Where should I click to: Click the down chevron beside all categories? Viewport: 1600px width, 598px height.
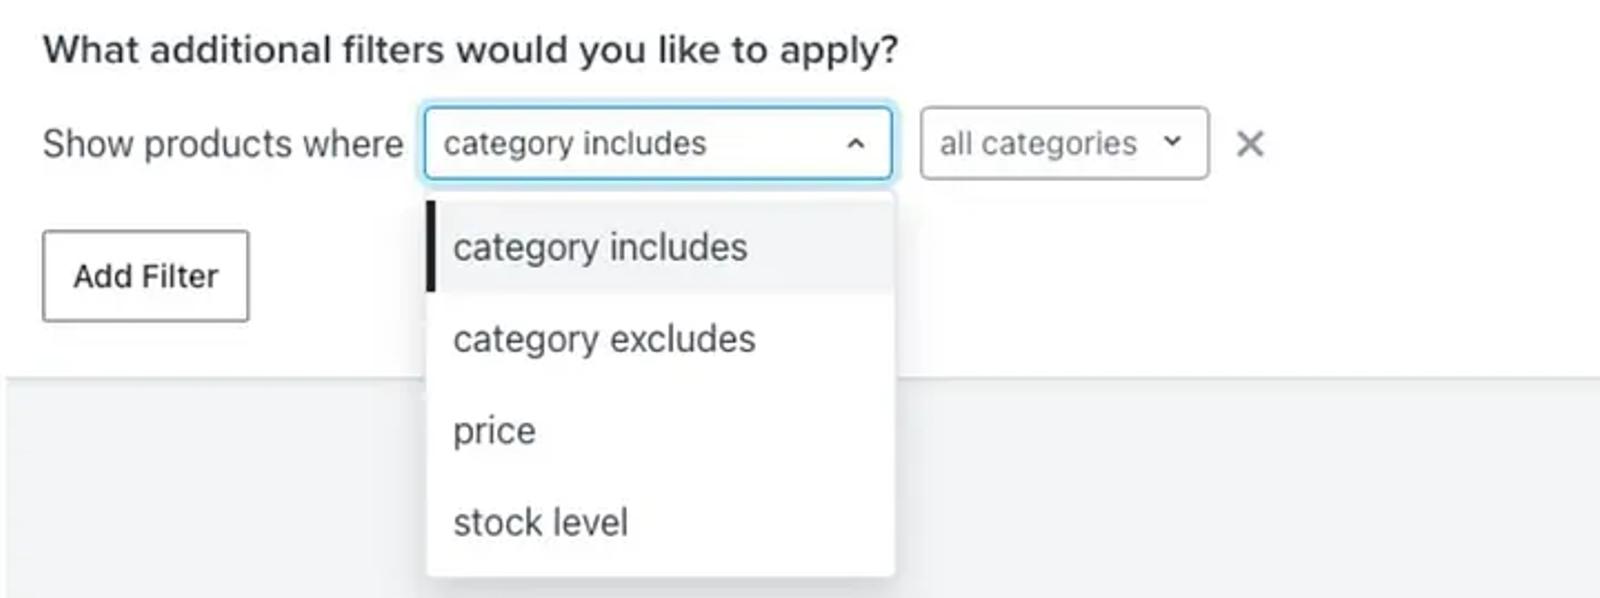click(1172, 142)
